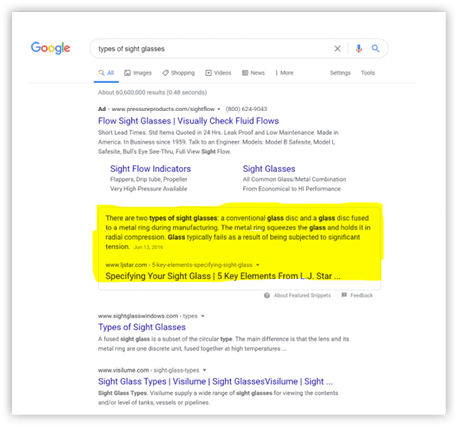Click the Feedback link
The width and height of the screenshot is (458, 427).
[361, 295]
